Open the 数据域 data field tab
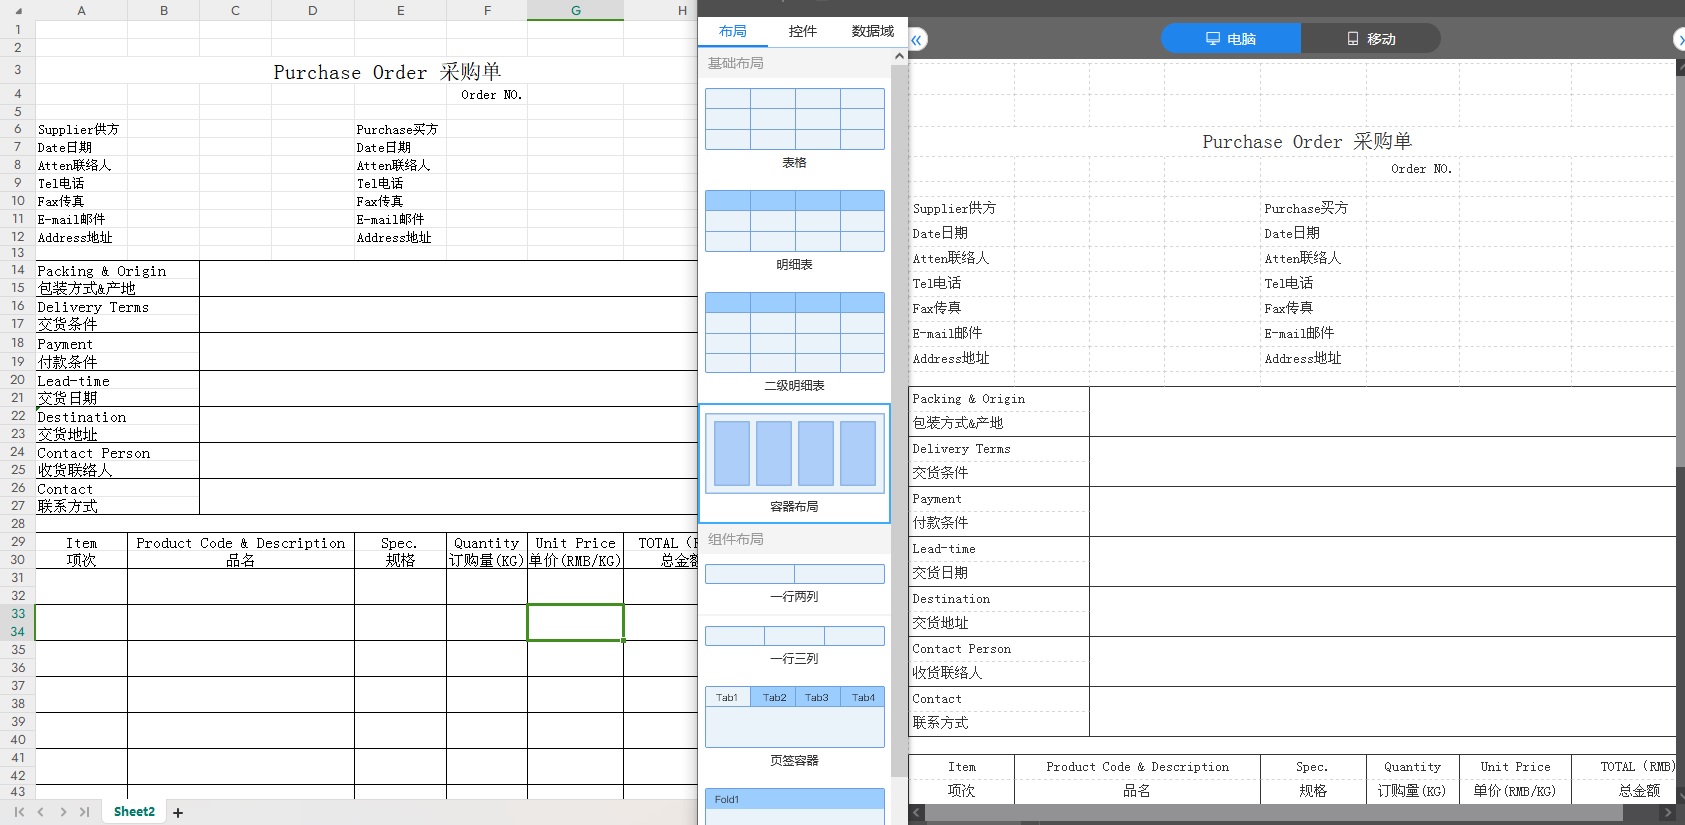 pyautogui.click(x=872, y=31)
